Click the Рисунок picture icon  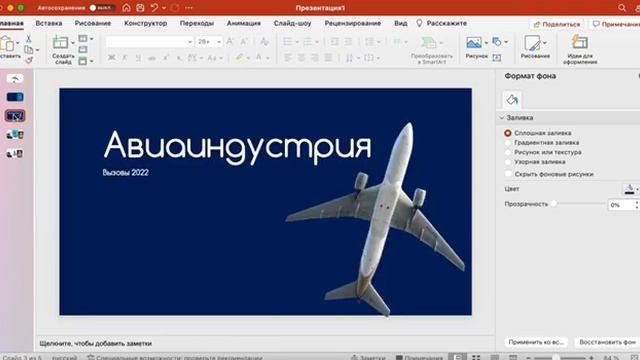click(474, 42)
